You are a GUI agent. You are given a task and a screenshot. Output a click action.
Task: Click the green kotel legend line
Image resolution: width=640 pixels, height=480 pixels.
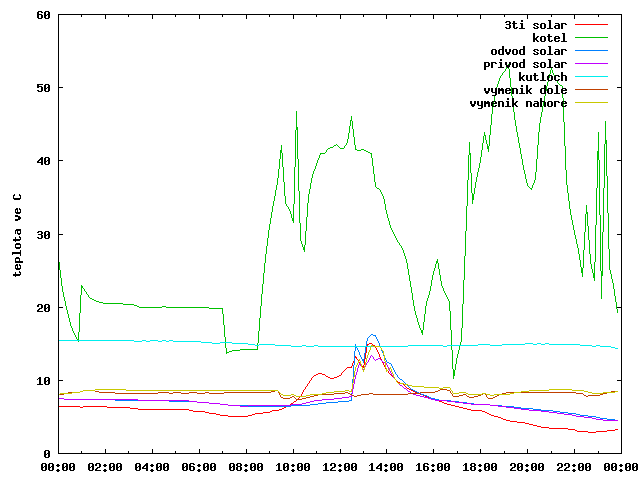coord(591,38)
